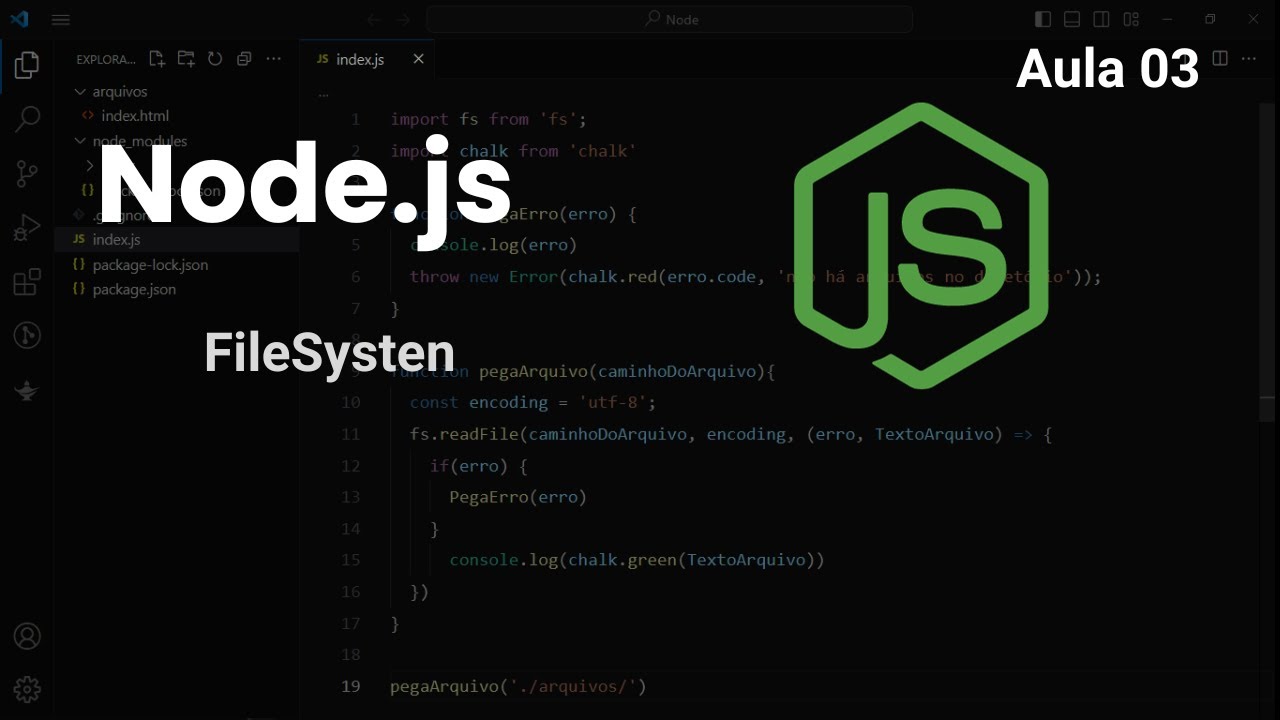This screenshot has width=1280, height=720.
Task: Click the first import fs line
Action: point(488,119)
